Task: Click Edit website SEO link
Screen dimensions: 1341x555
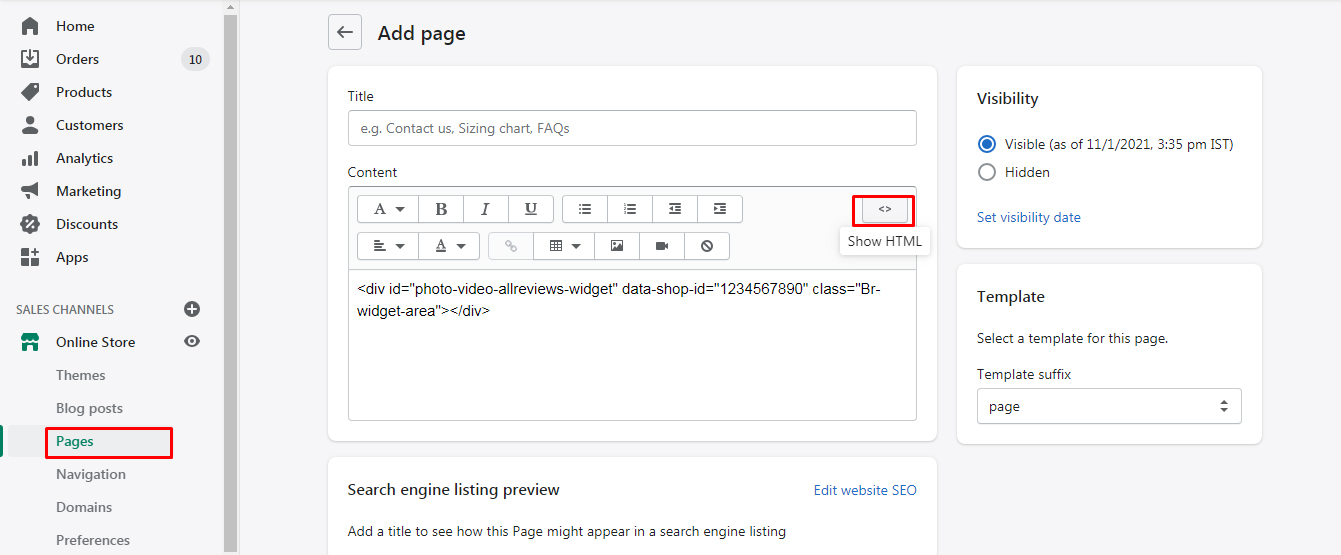Action: click(865, 490)
